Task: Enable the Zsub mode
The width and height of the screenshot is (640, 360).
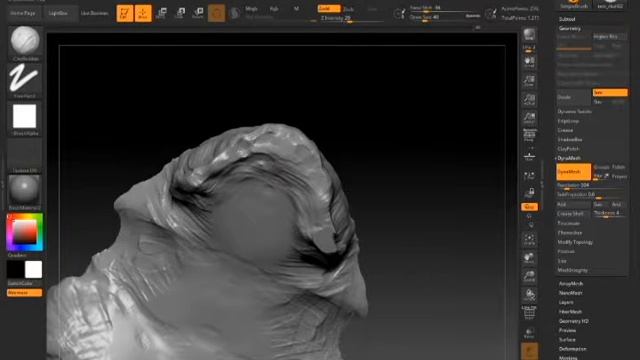Action: [x=349, y=9]
